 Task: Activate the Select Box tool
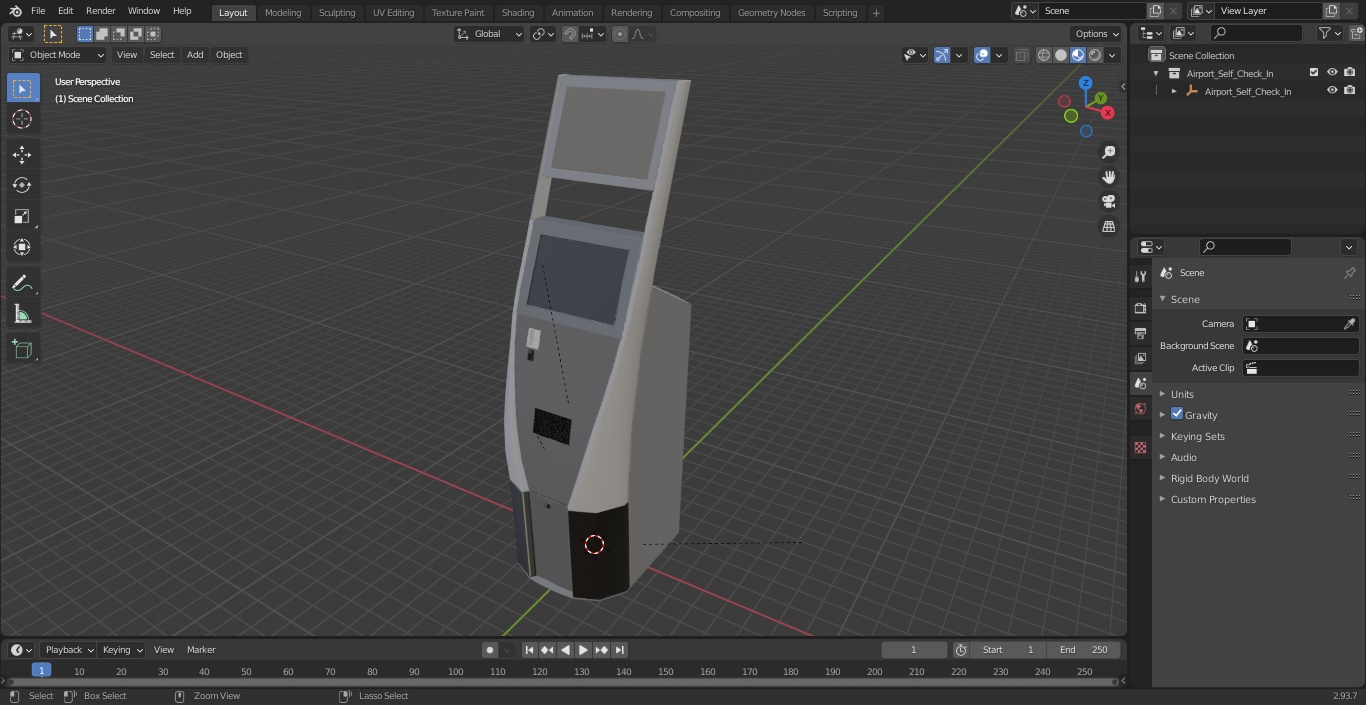(22, 88)
